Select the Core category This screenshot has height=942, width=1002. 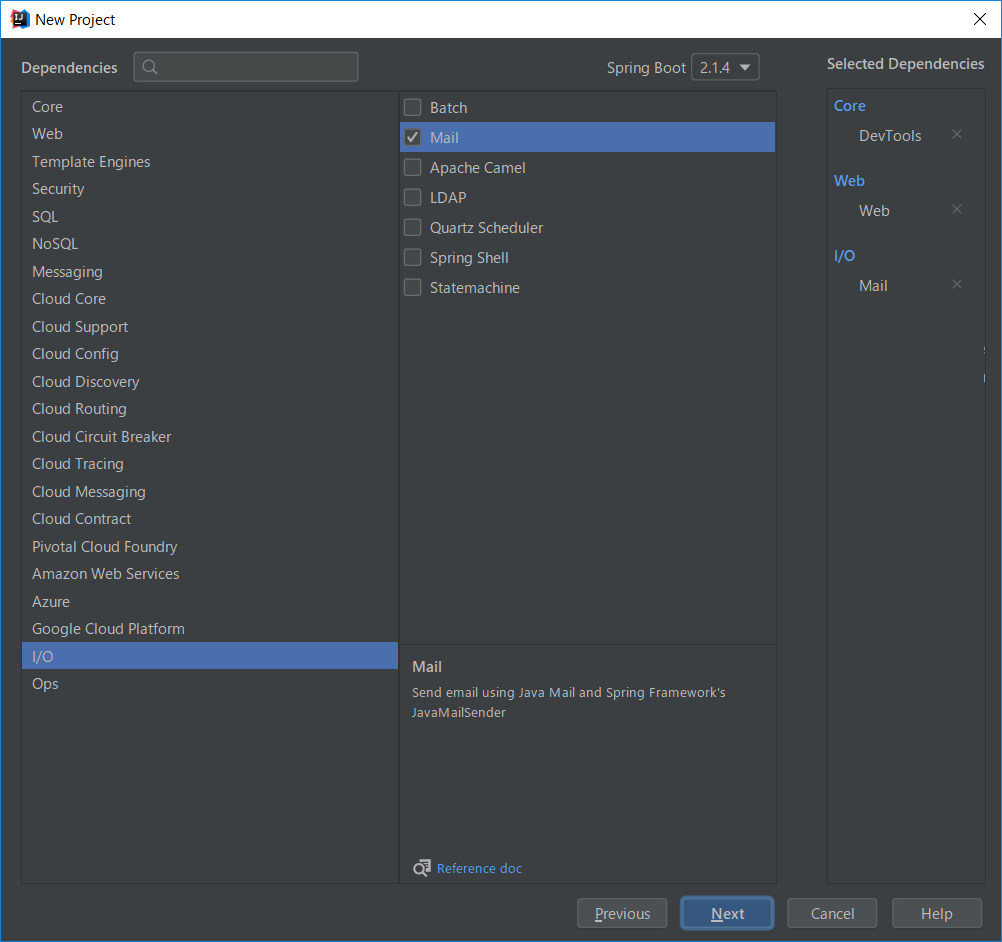210,107
